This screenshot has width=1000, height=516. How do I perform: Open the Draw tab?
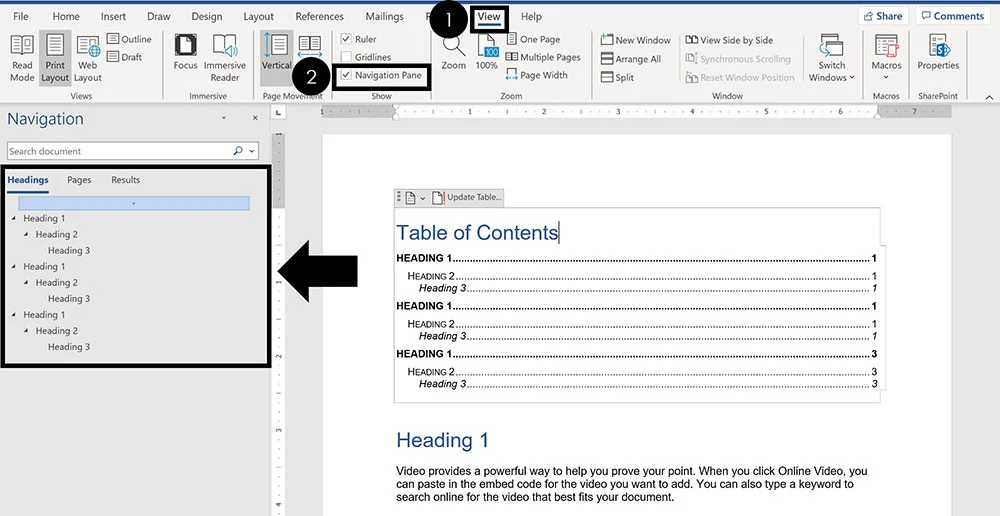coord(158,17)
